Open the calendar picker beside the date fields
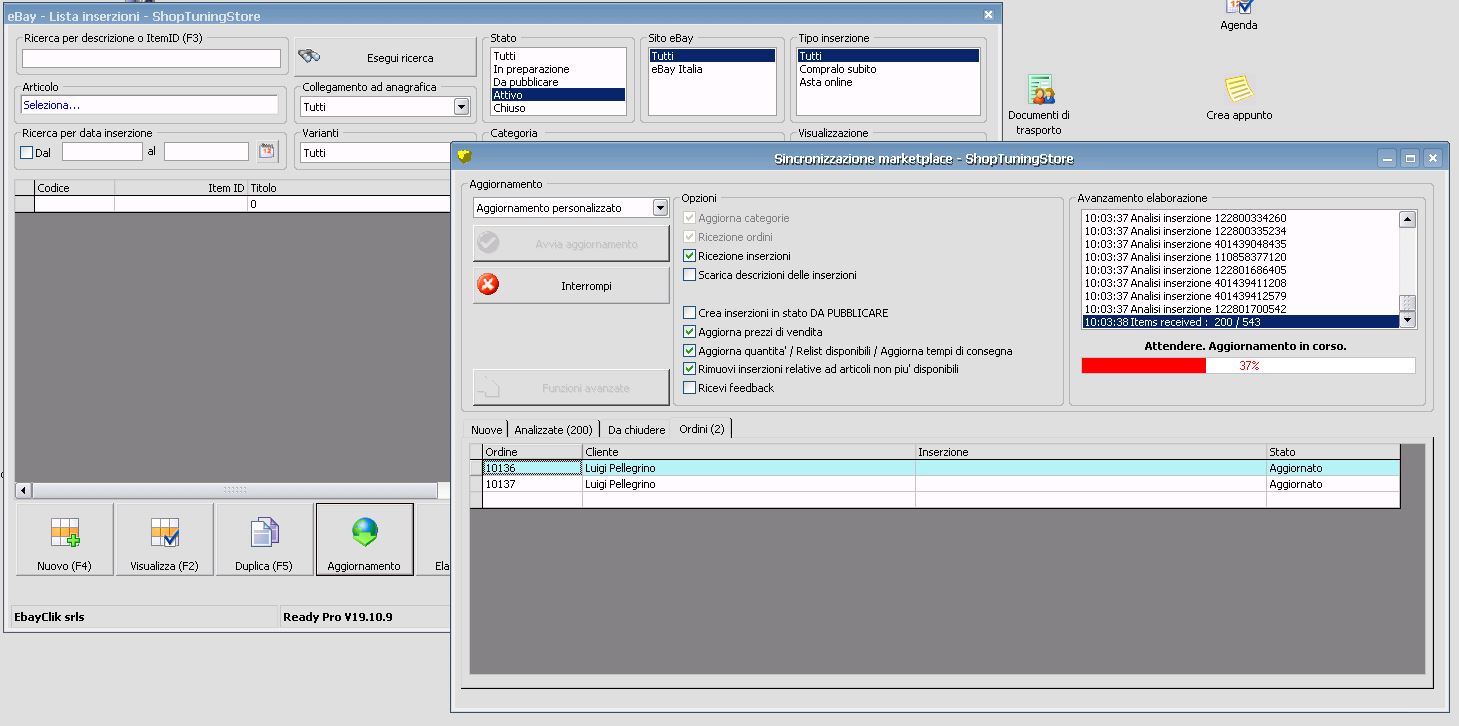The image size is (1459, 726). click(266, 152)
